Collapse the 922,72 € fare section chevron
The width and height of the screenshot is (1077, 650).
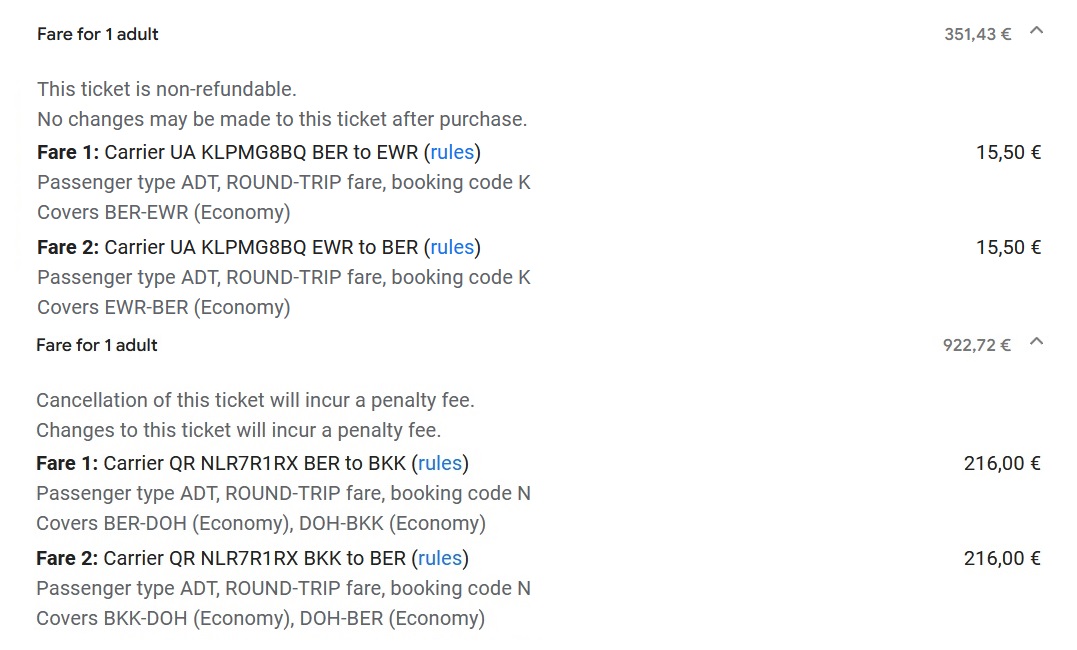click(1036, 341)
